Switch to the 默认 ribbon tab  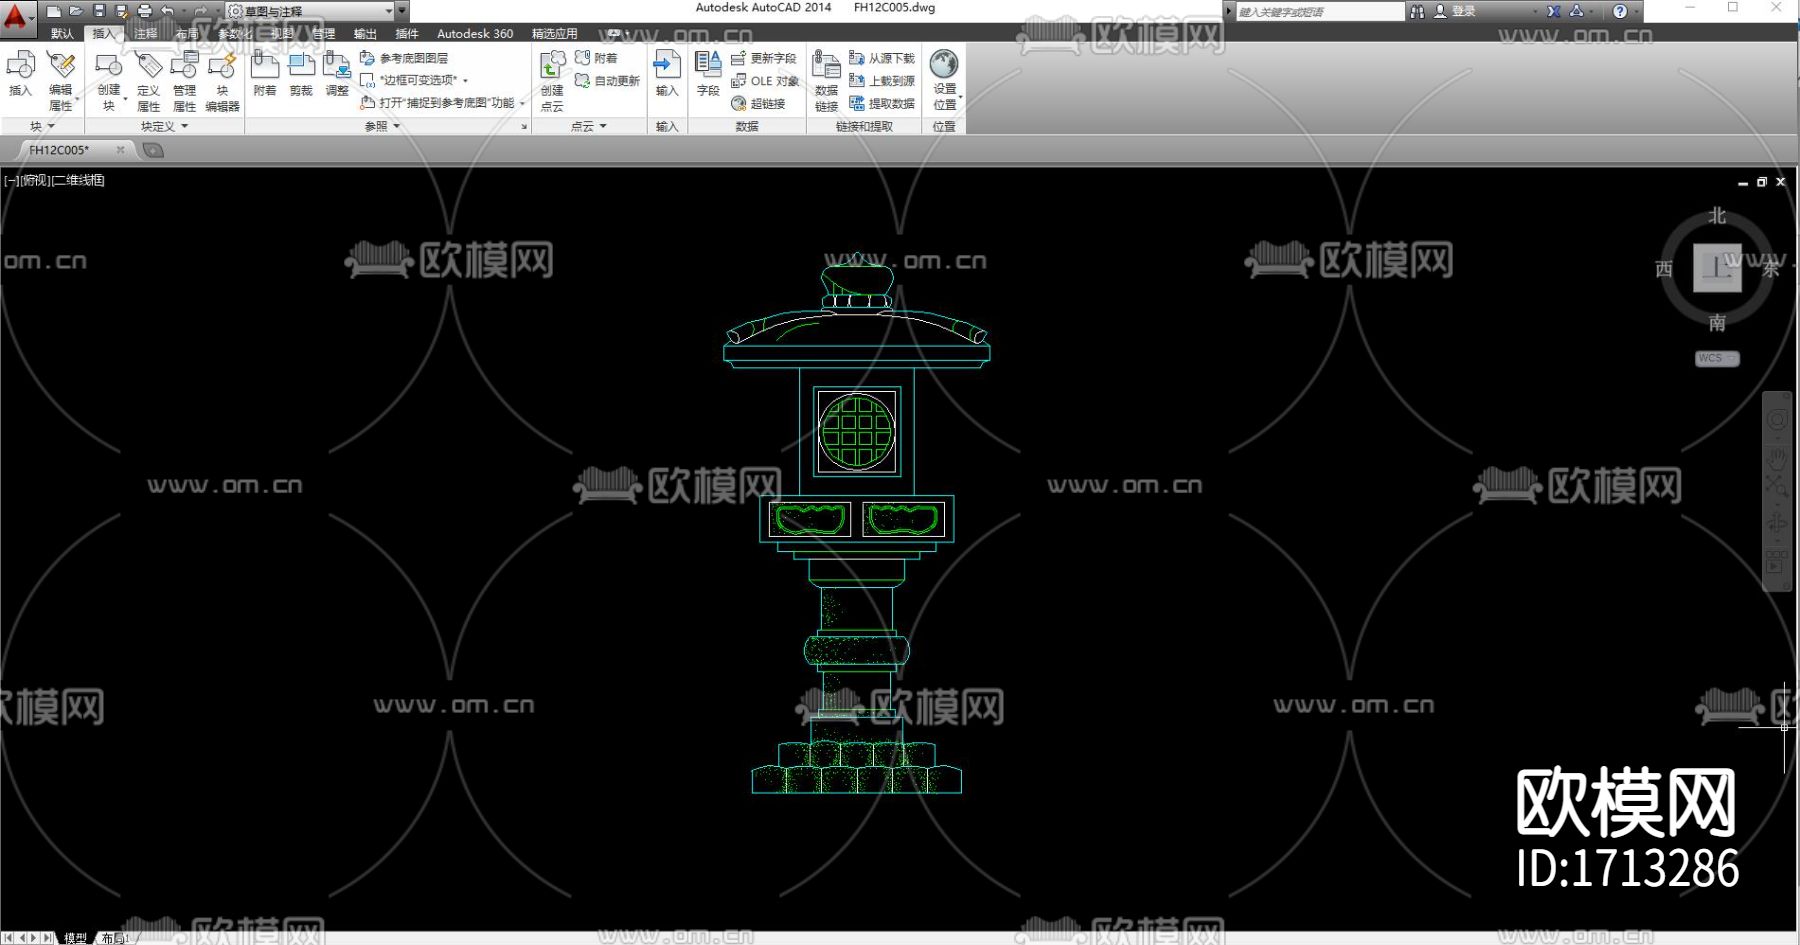pyautogui.click(x=62, y=33)
